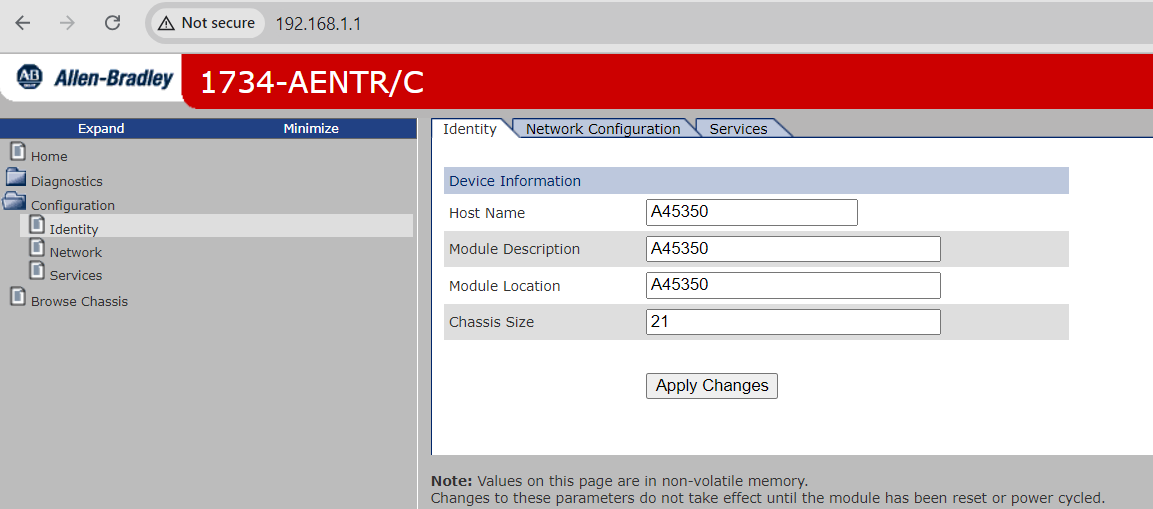Click the Identity page icon in tree
This screenshot has width=1153, height=509.
(37, 225)
